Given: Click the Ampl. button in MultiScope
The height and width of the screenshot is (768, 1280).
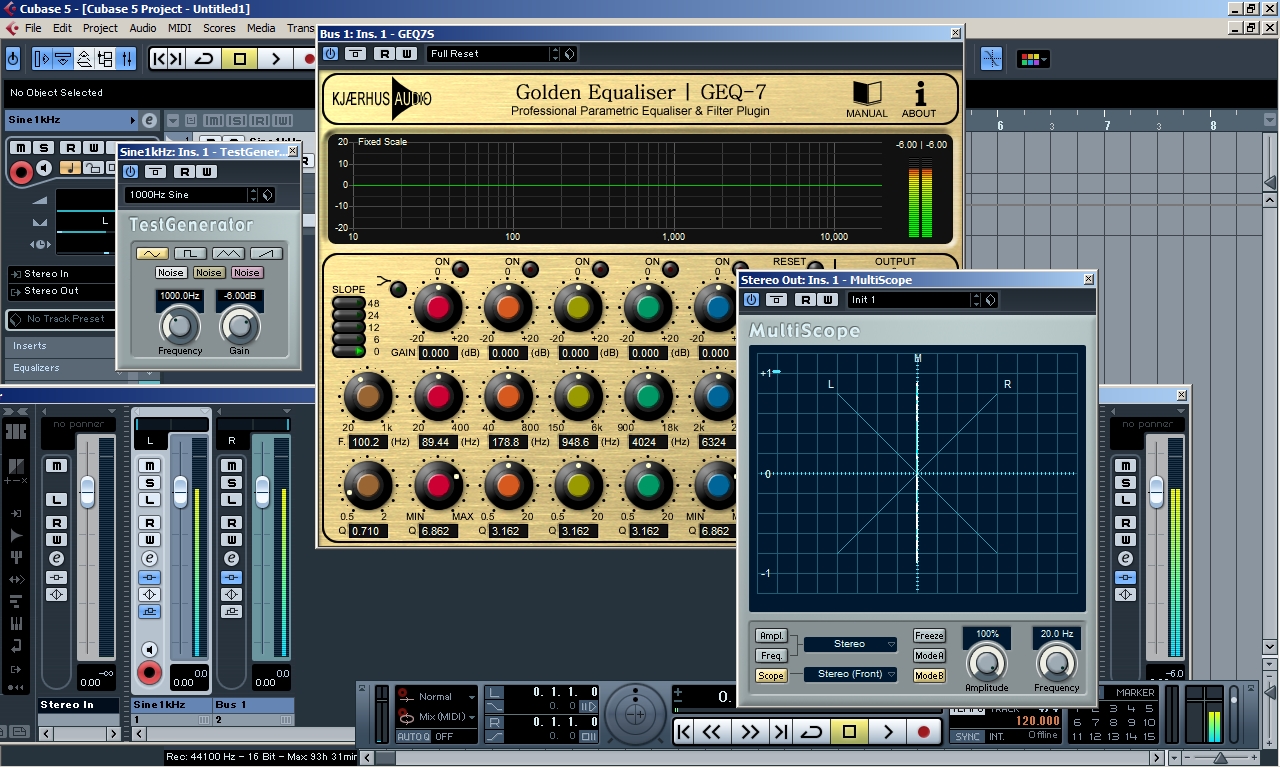Looking at the screenshot, I should pyautogui.click(x=771, y=636).
